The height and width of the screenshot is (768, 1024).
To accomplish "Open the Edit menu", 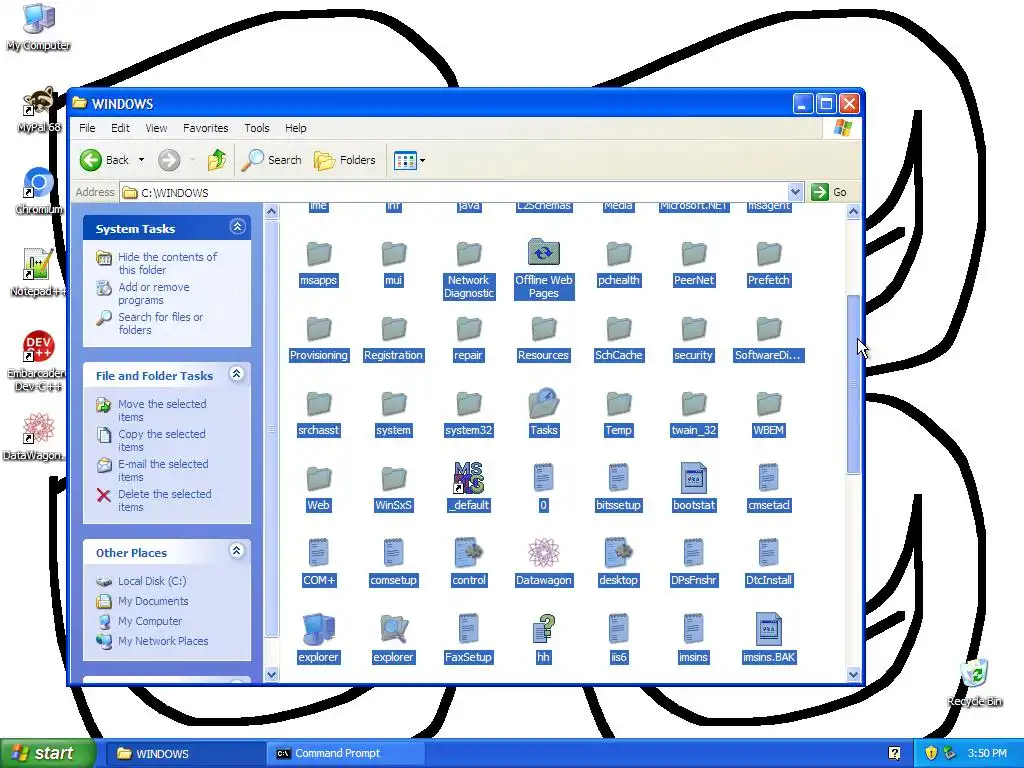I will (x=120, y=128).
